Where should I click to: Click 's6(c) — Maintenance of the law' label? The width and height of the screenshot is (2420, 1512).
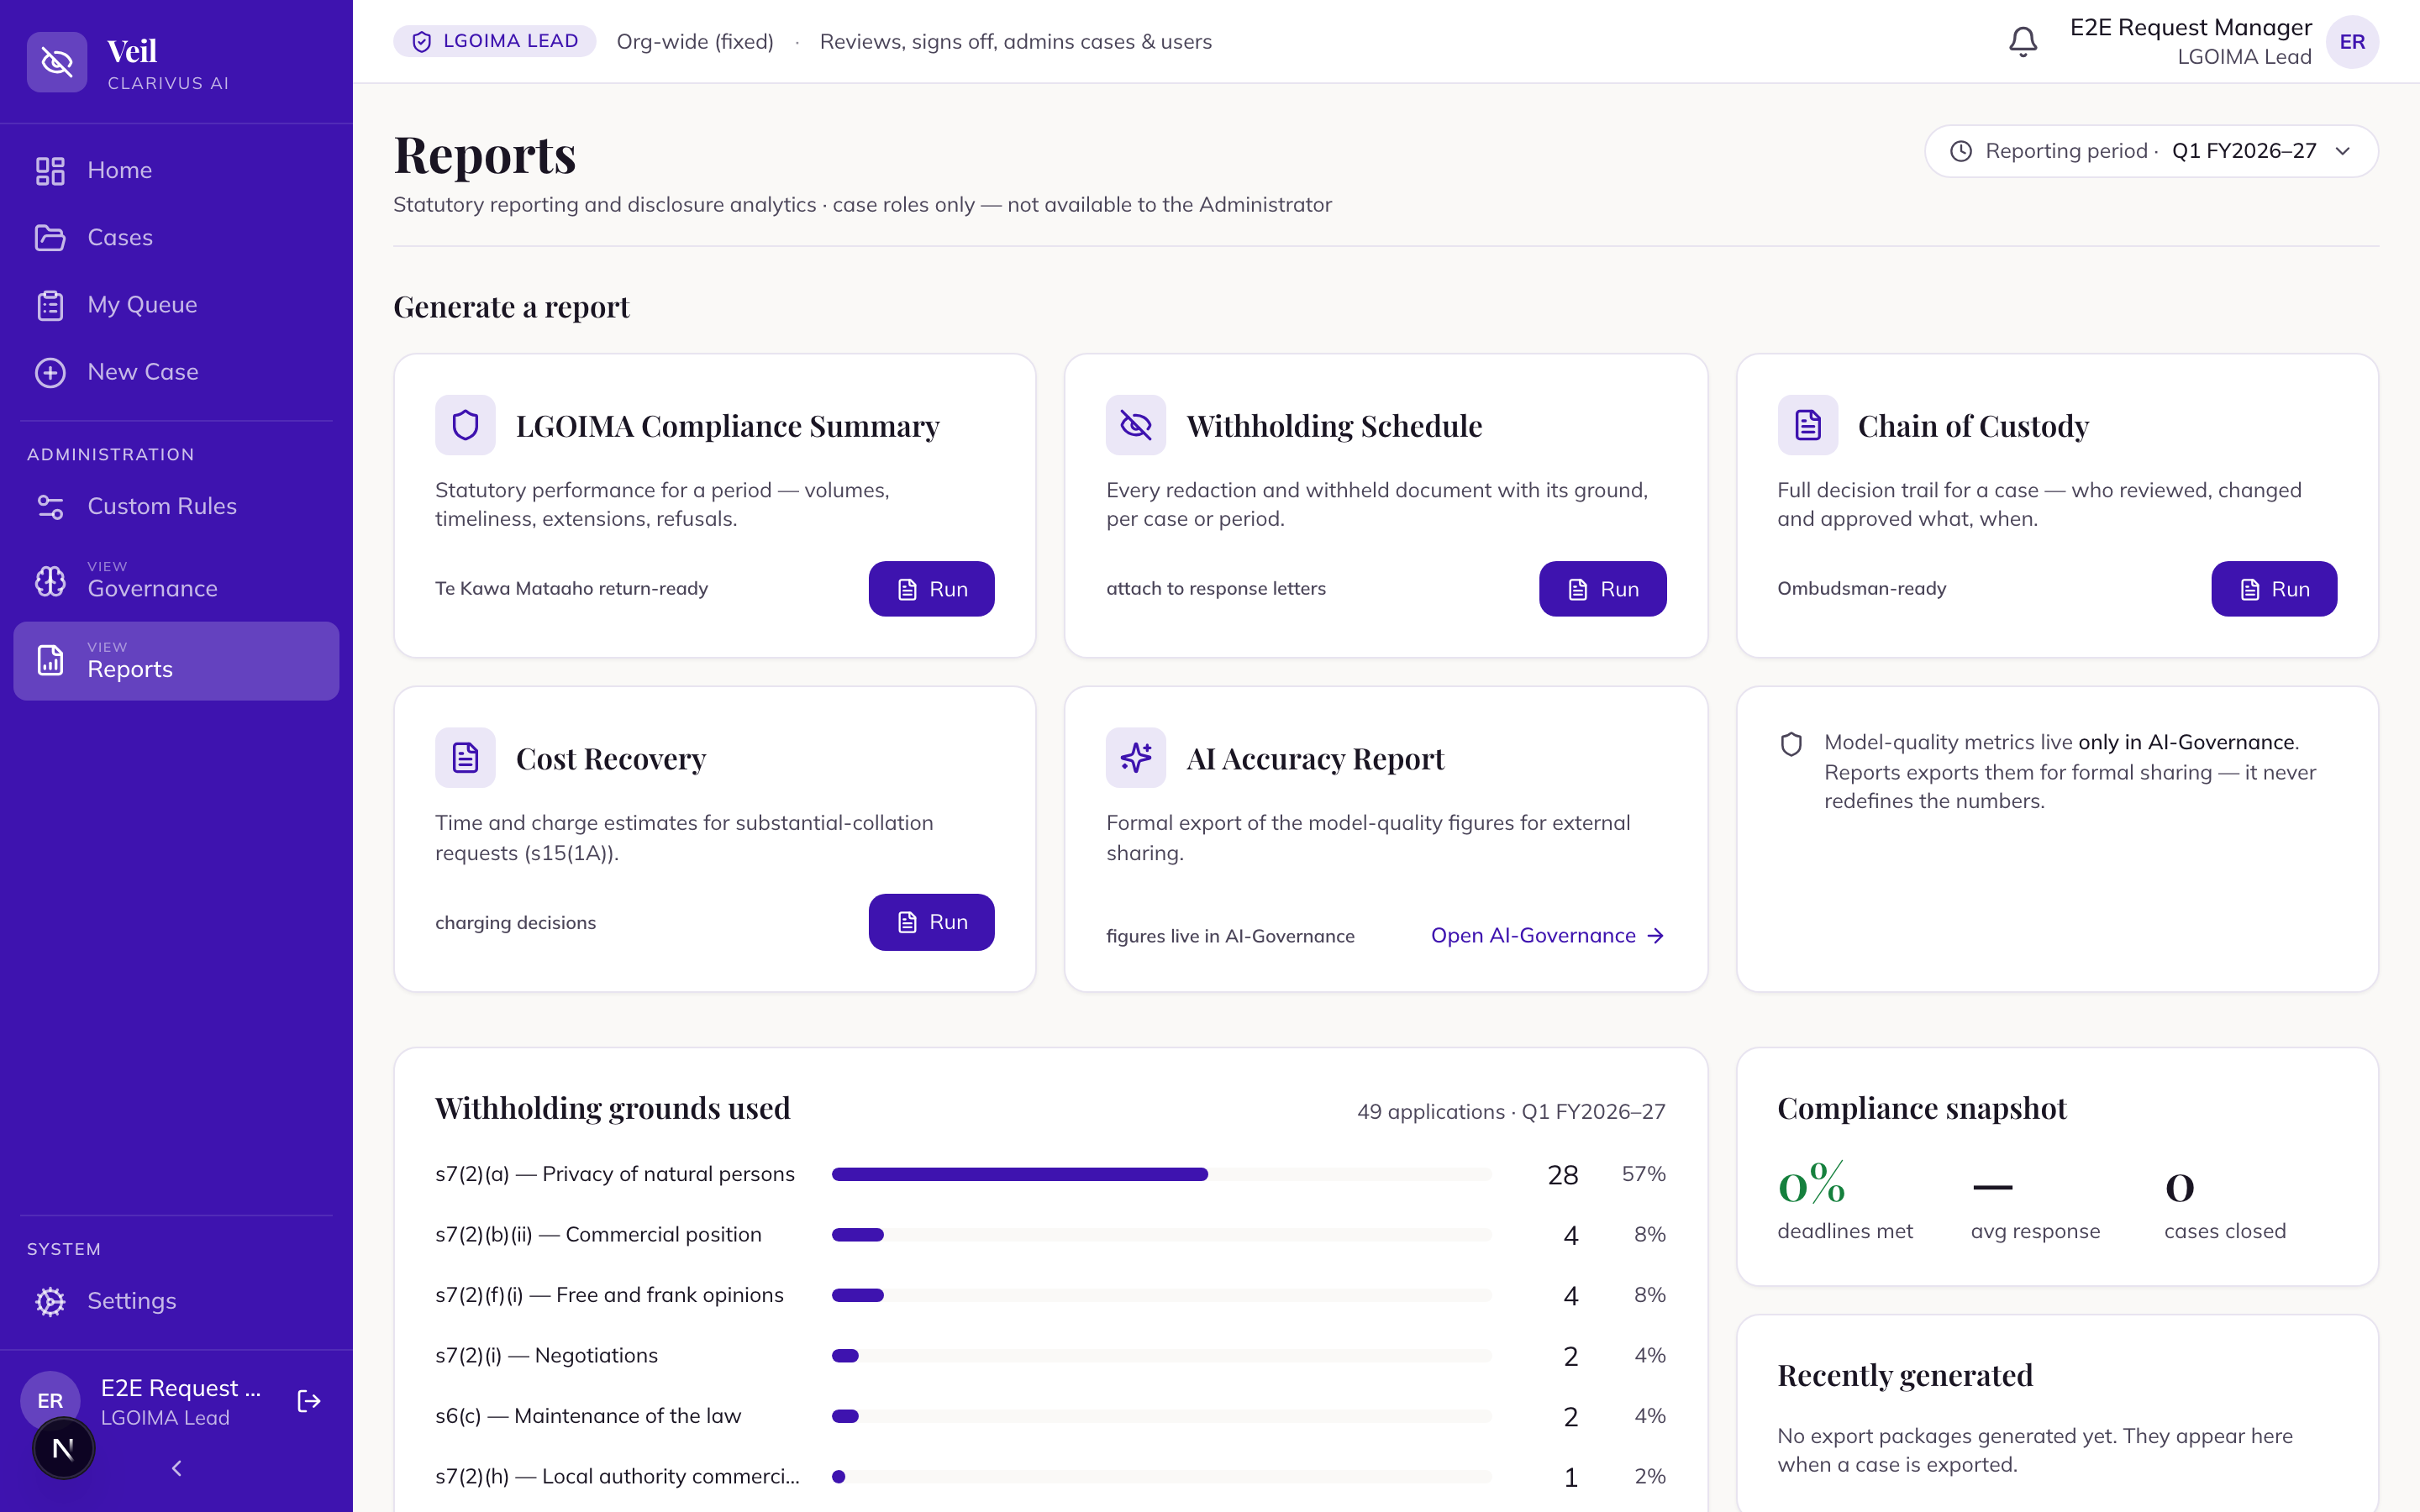pyautogui.click(x=588, y=1416)
